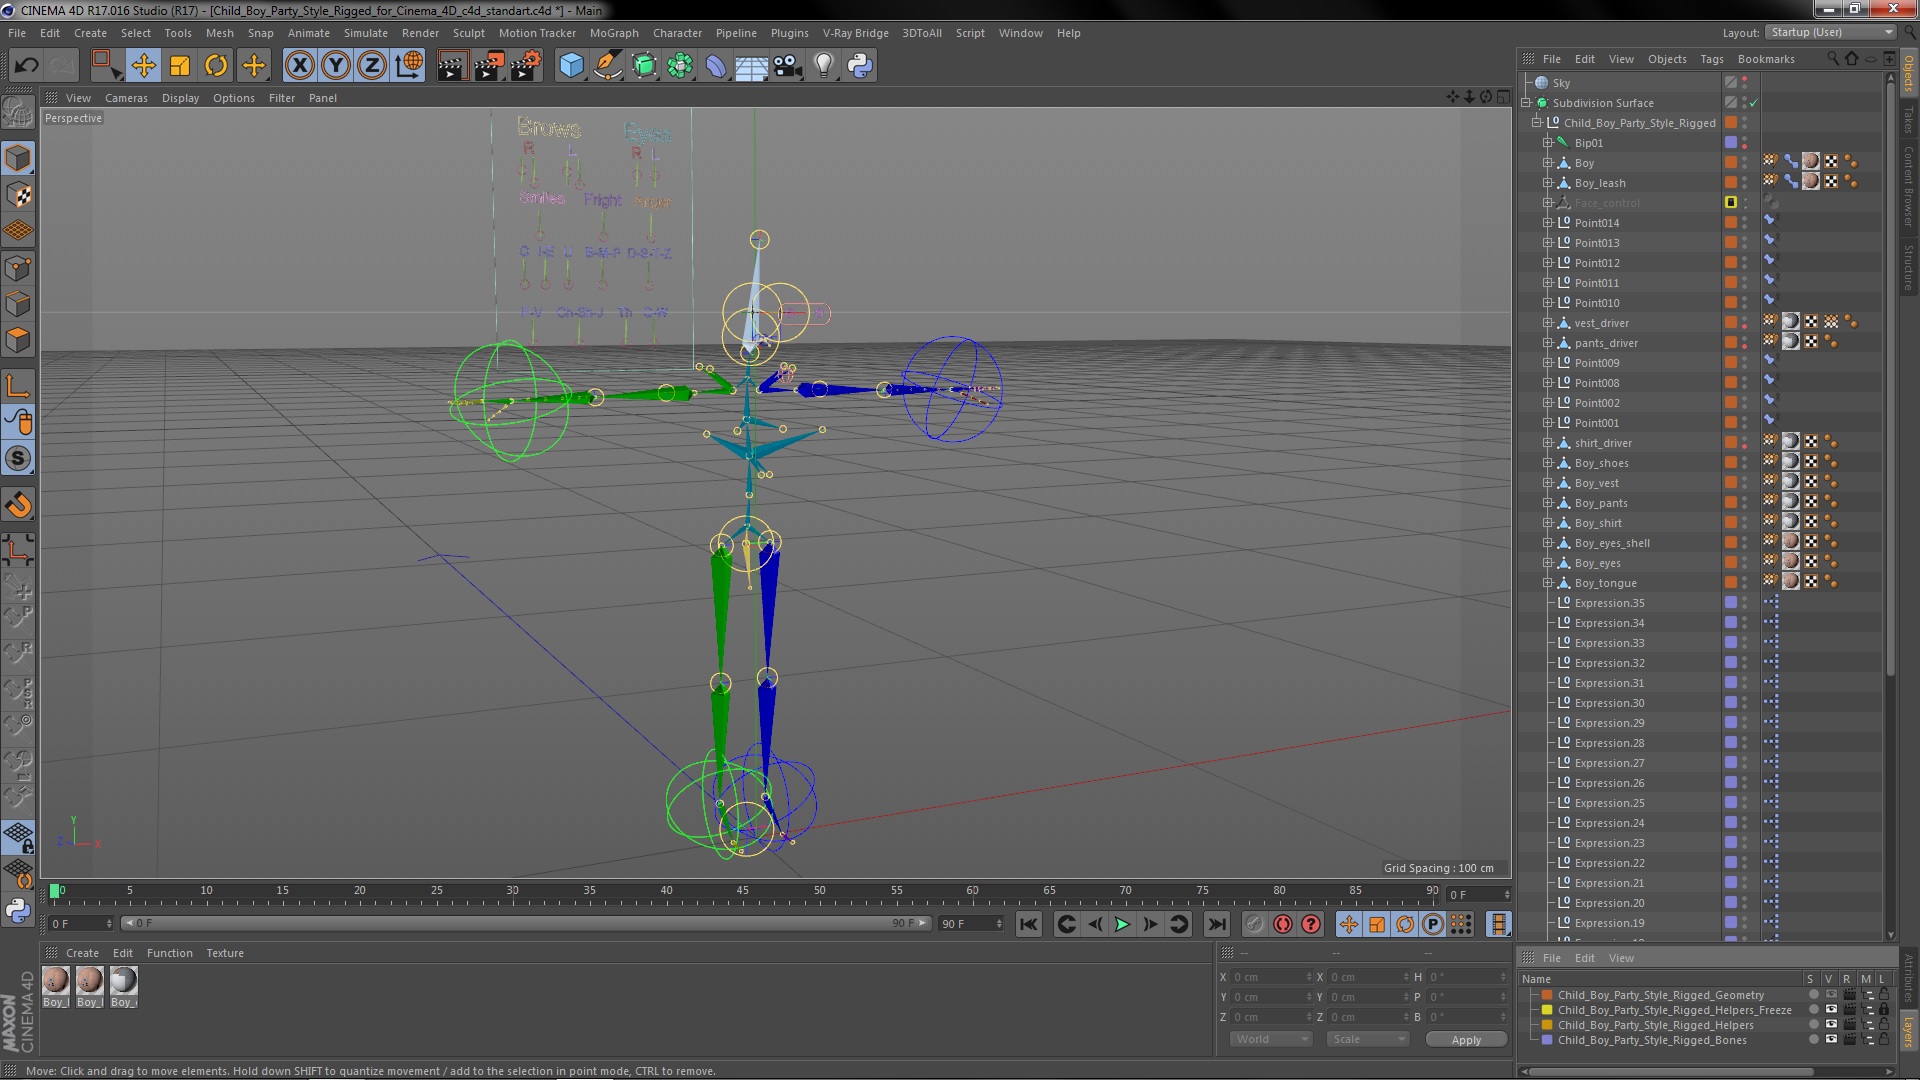This screenshot has width=1920, height=1080.
Task: Click the Apply button in coordinates panel
Action: pyautogui.click(x=1466, y=1039)
